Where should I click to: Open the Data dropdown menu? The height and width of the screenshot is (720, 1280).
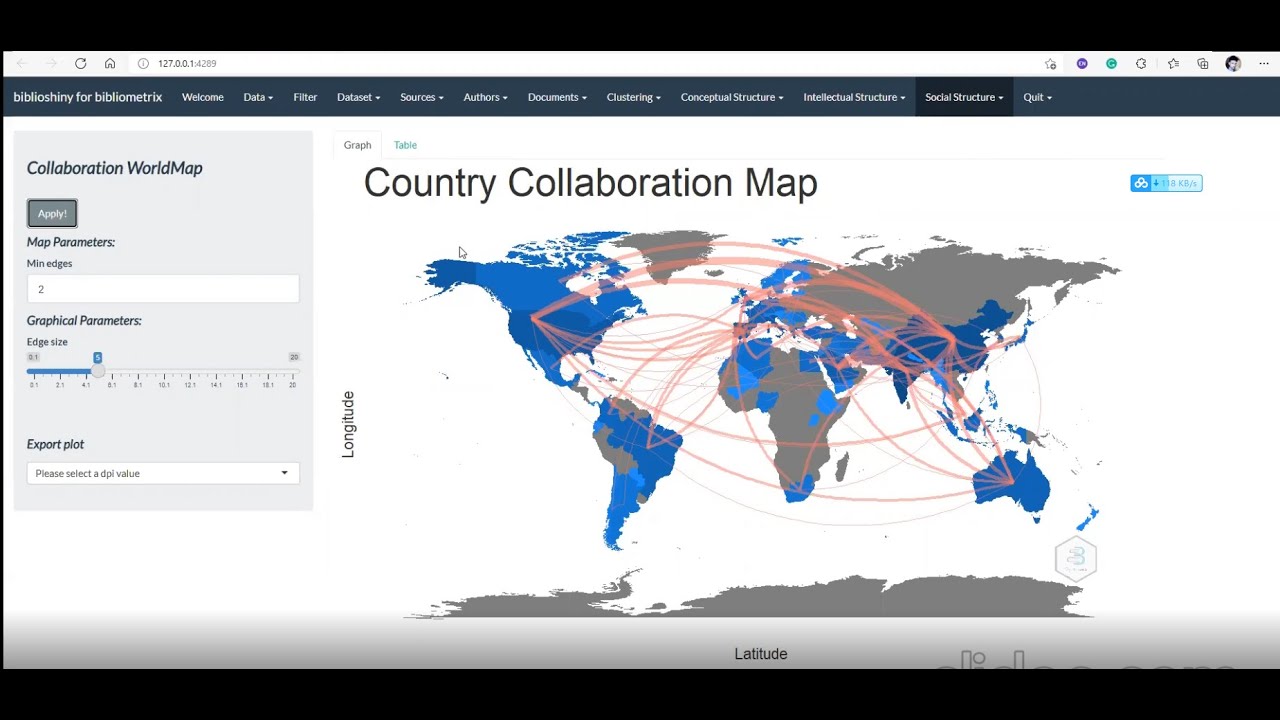tap(258, 97)
